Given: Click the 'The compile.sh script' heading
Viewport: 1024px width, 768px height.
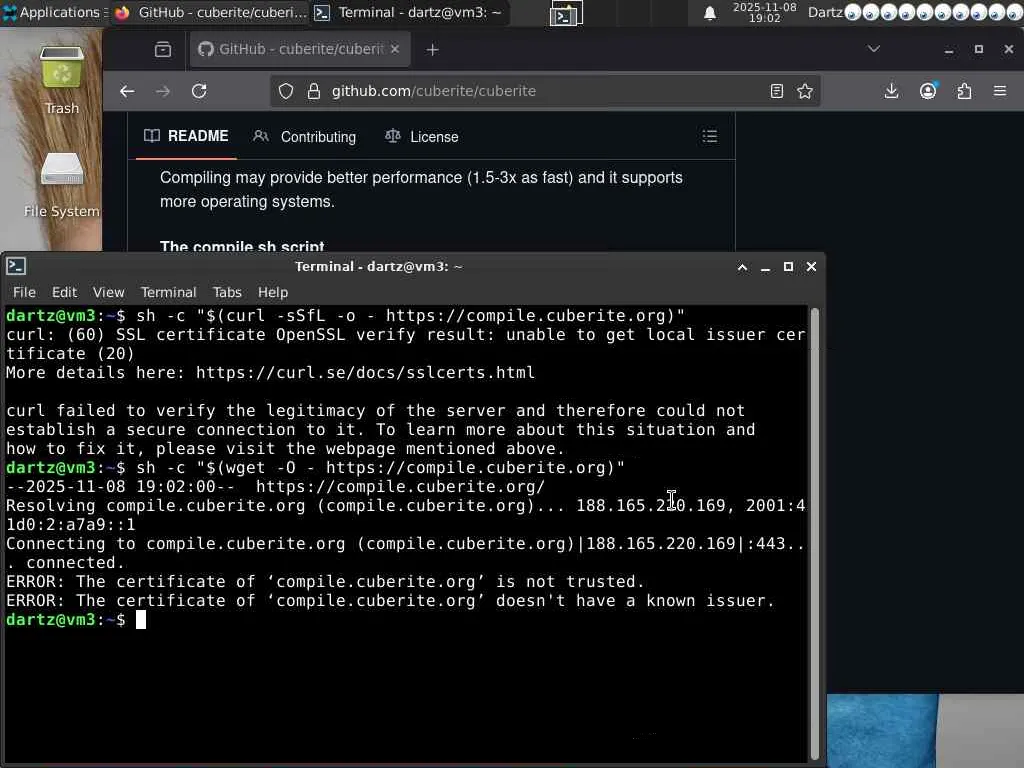Looking at the screenshot, I should pos(242,246).
